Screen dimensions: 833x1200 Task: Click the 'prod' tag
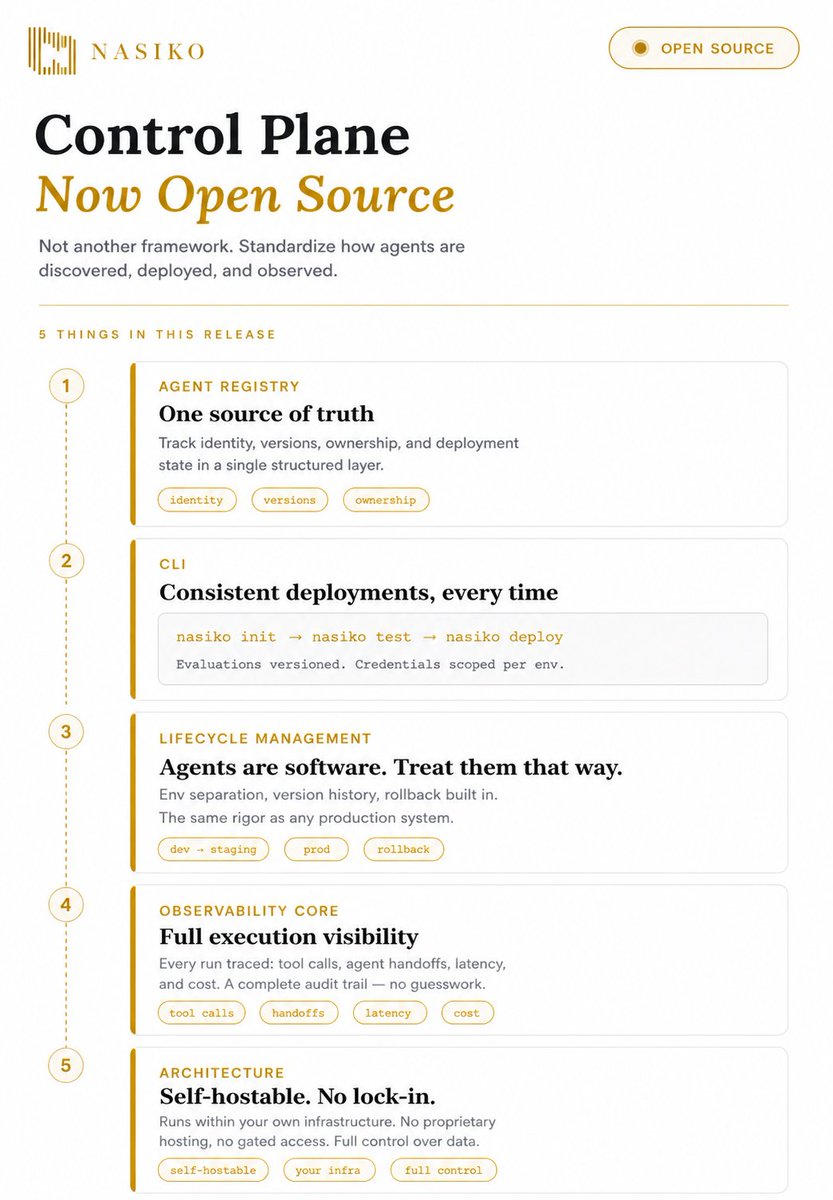(316, 849)
